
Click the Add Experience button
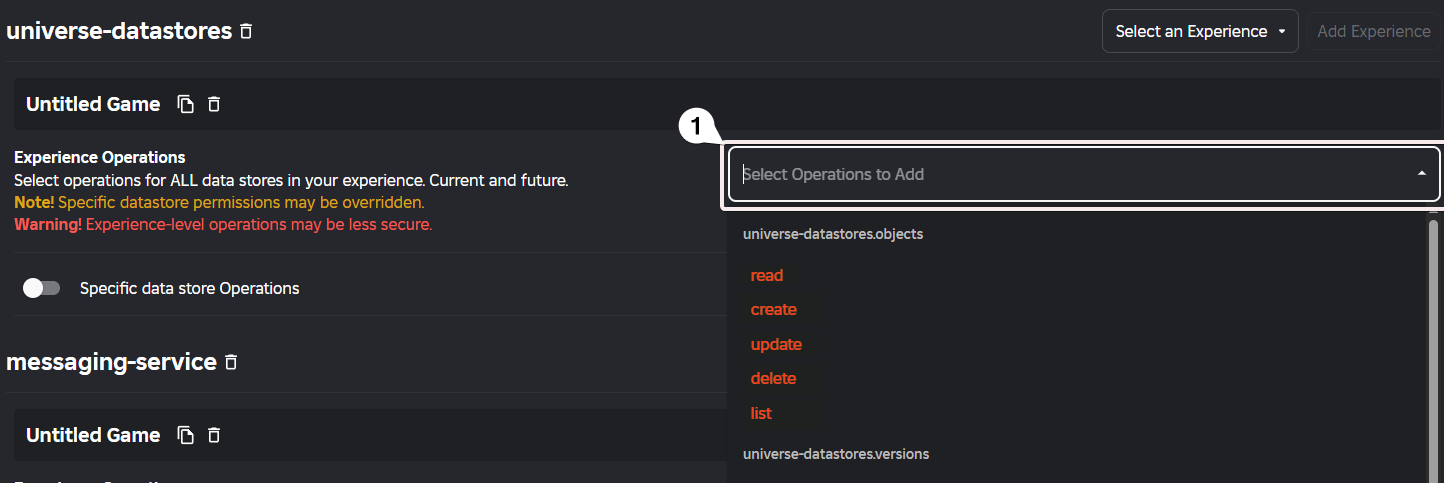[1374, 31]
